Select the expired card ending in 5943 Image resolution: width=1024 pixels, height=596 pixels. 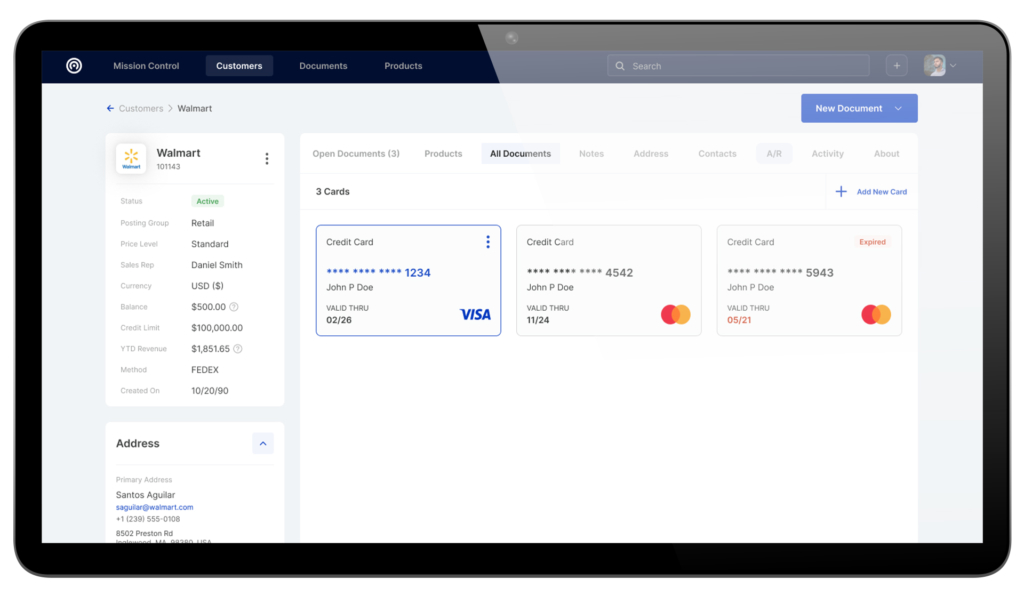(809, 281)
